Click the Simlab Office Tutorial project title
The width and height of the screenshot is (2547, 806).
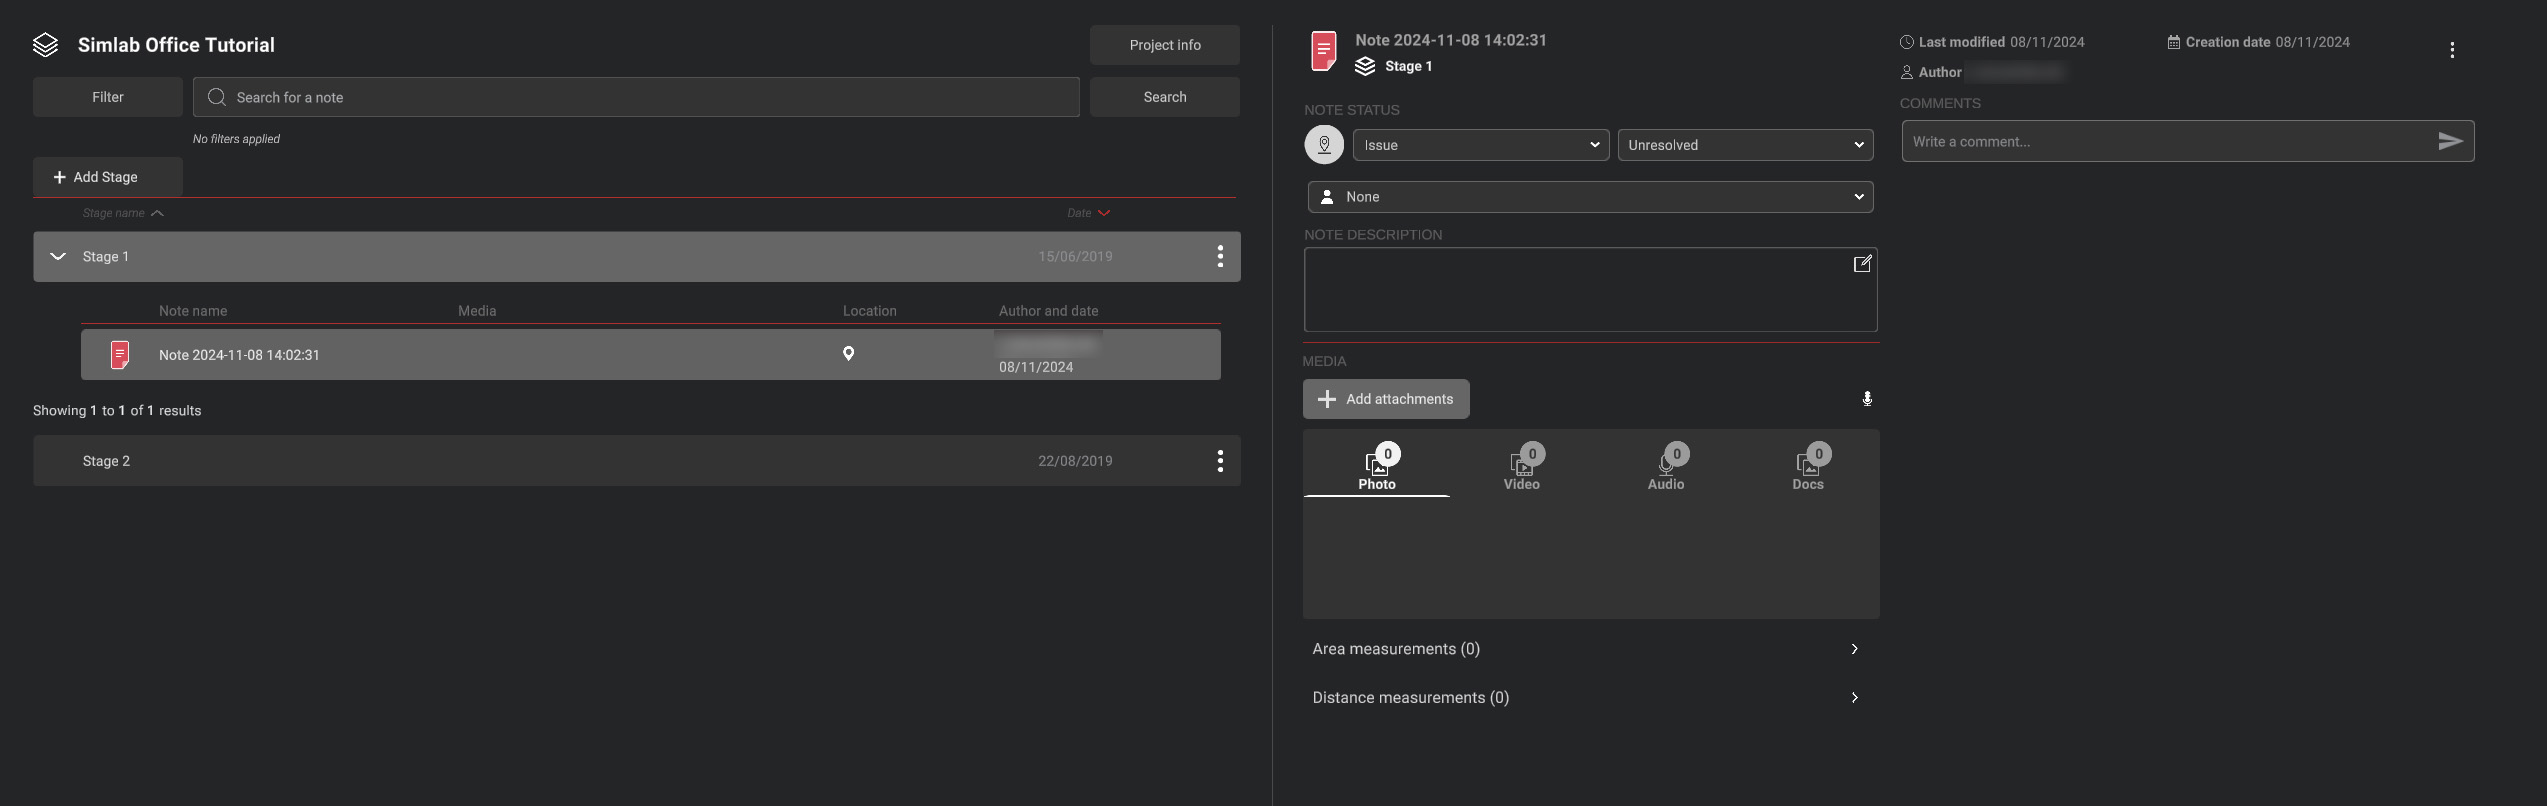(x=176, y=45)
